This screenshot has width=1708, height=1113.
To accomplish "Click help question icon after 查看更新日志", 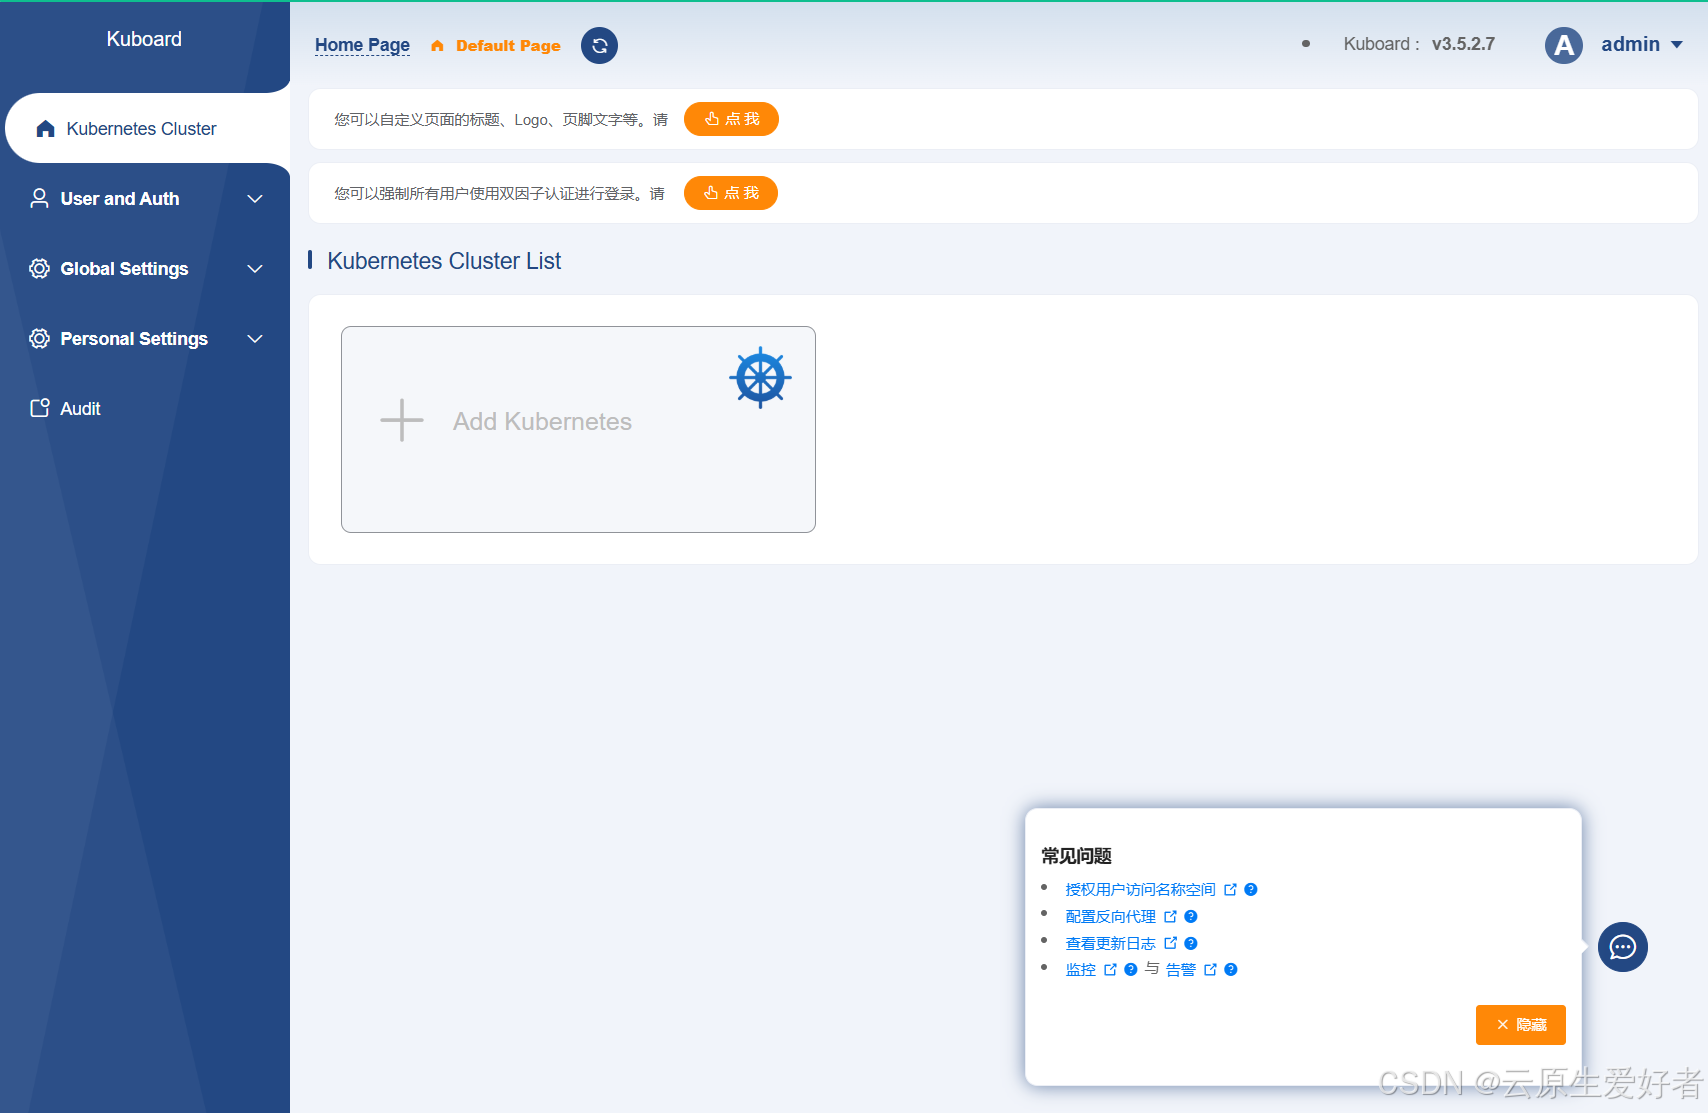I will click(x=1190, y=943).
